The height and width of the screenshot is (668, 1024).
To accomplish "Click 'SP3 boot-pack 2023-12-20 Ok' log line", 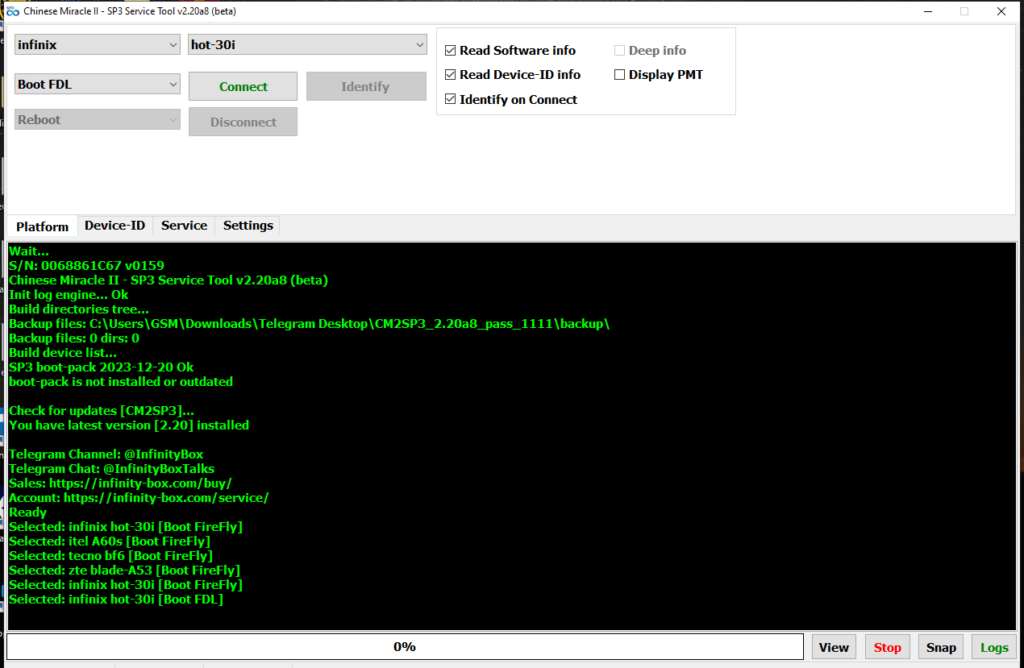I will pos(101,367).
